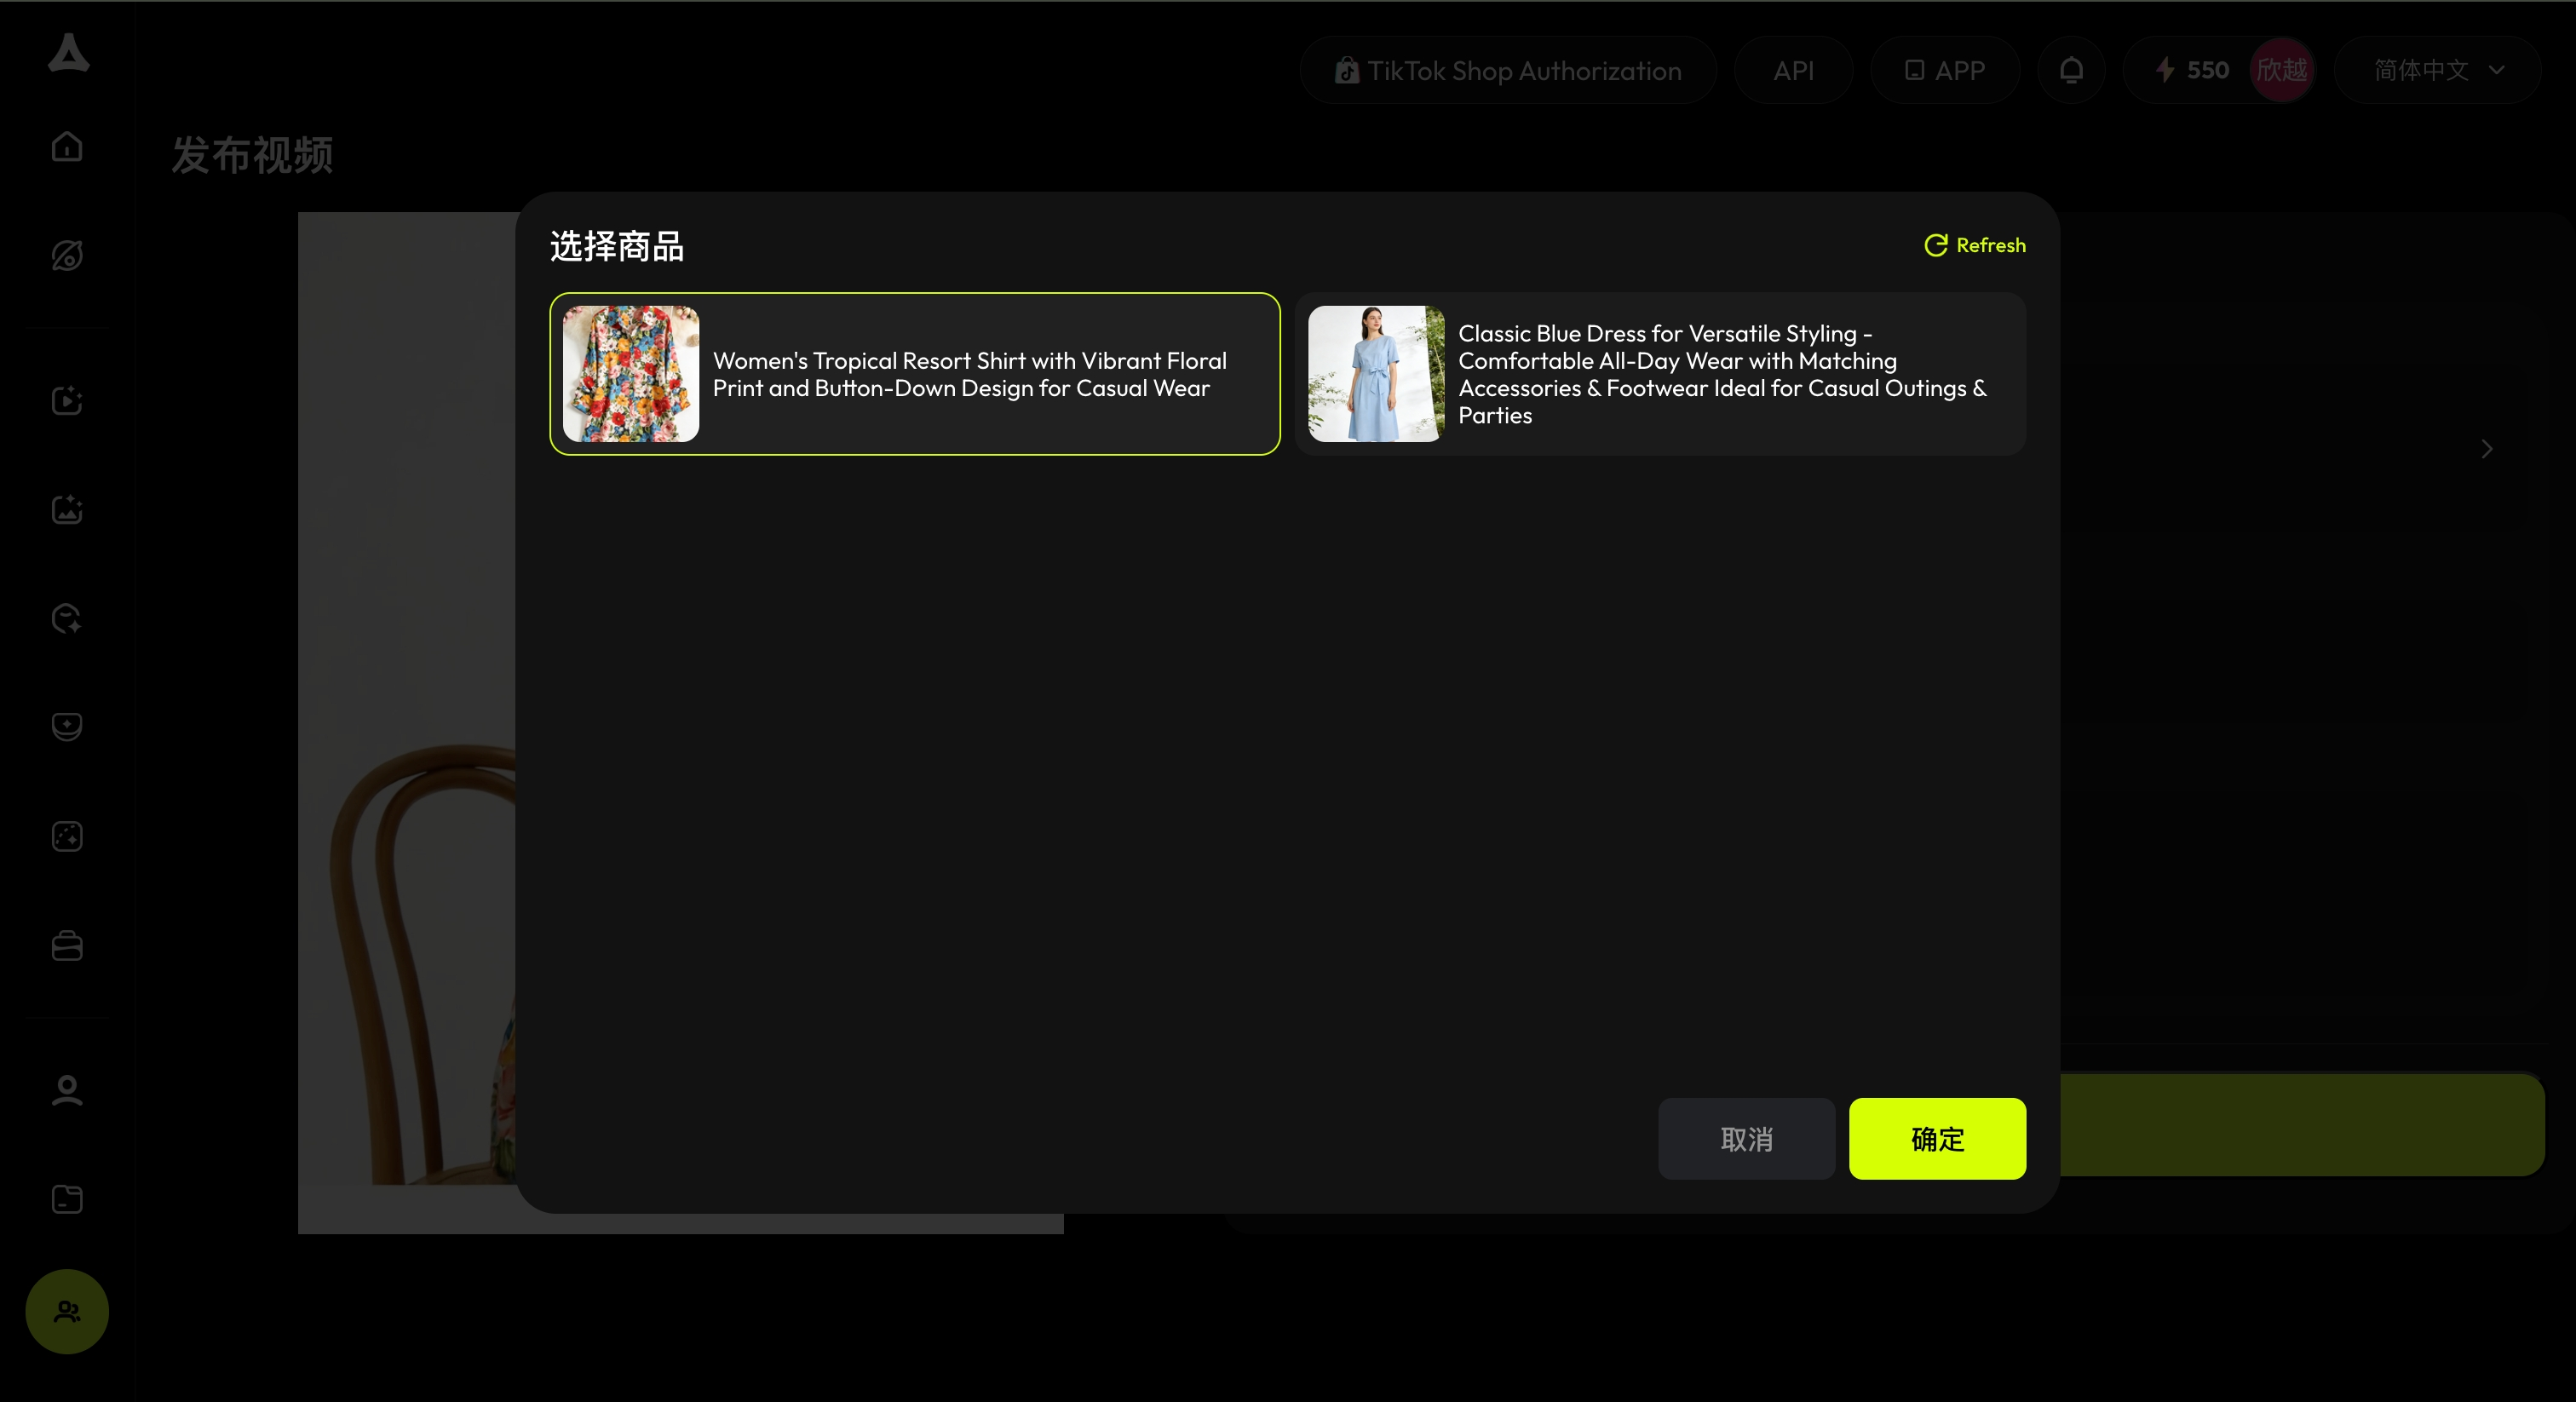Select the Women's Tropical Resort Shirt product
The height and width of the screenshot is (1402, 2576).
point(968,374)
